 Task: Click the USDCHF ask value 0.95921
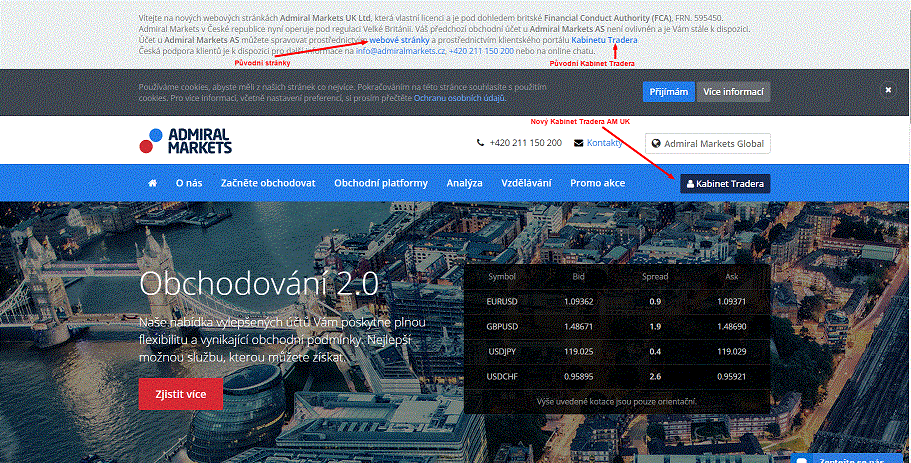(731, 376)
